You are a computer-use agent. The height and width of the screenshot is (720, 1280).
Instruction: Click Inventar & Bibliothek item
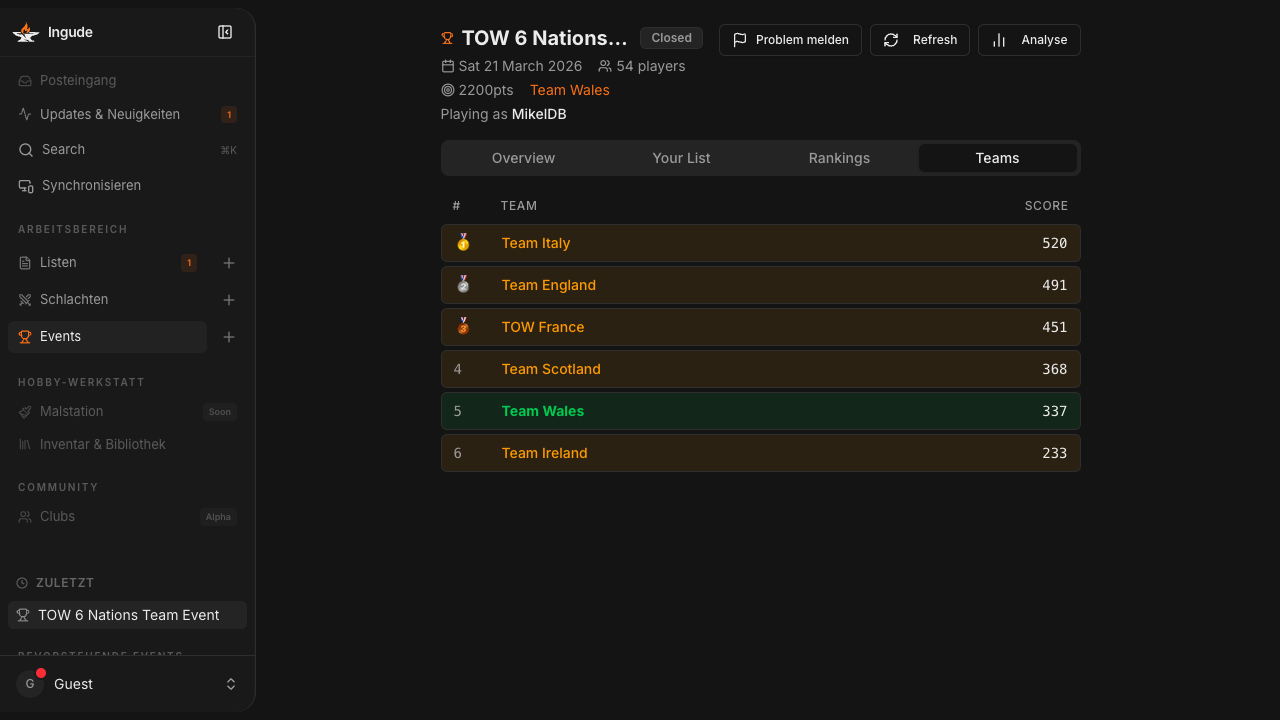point(127,444)
